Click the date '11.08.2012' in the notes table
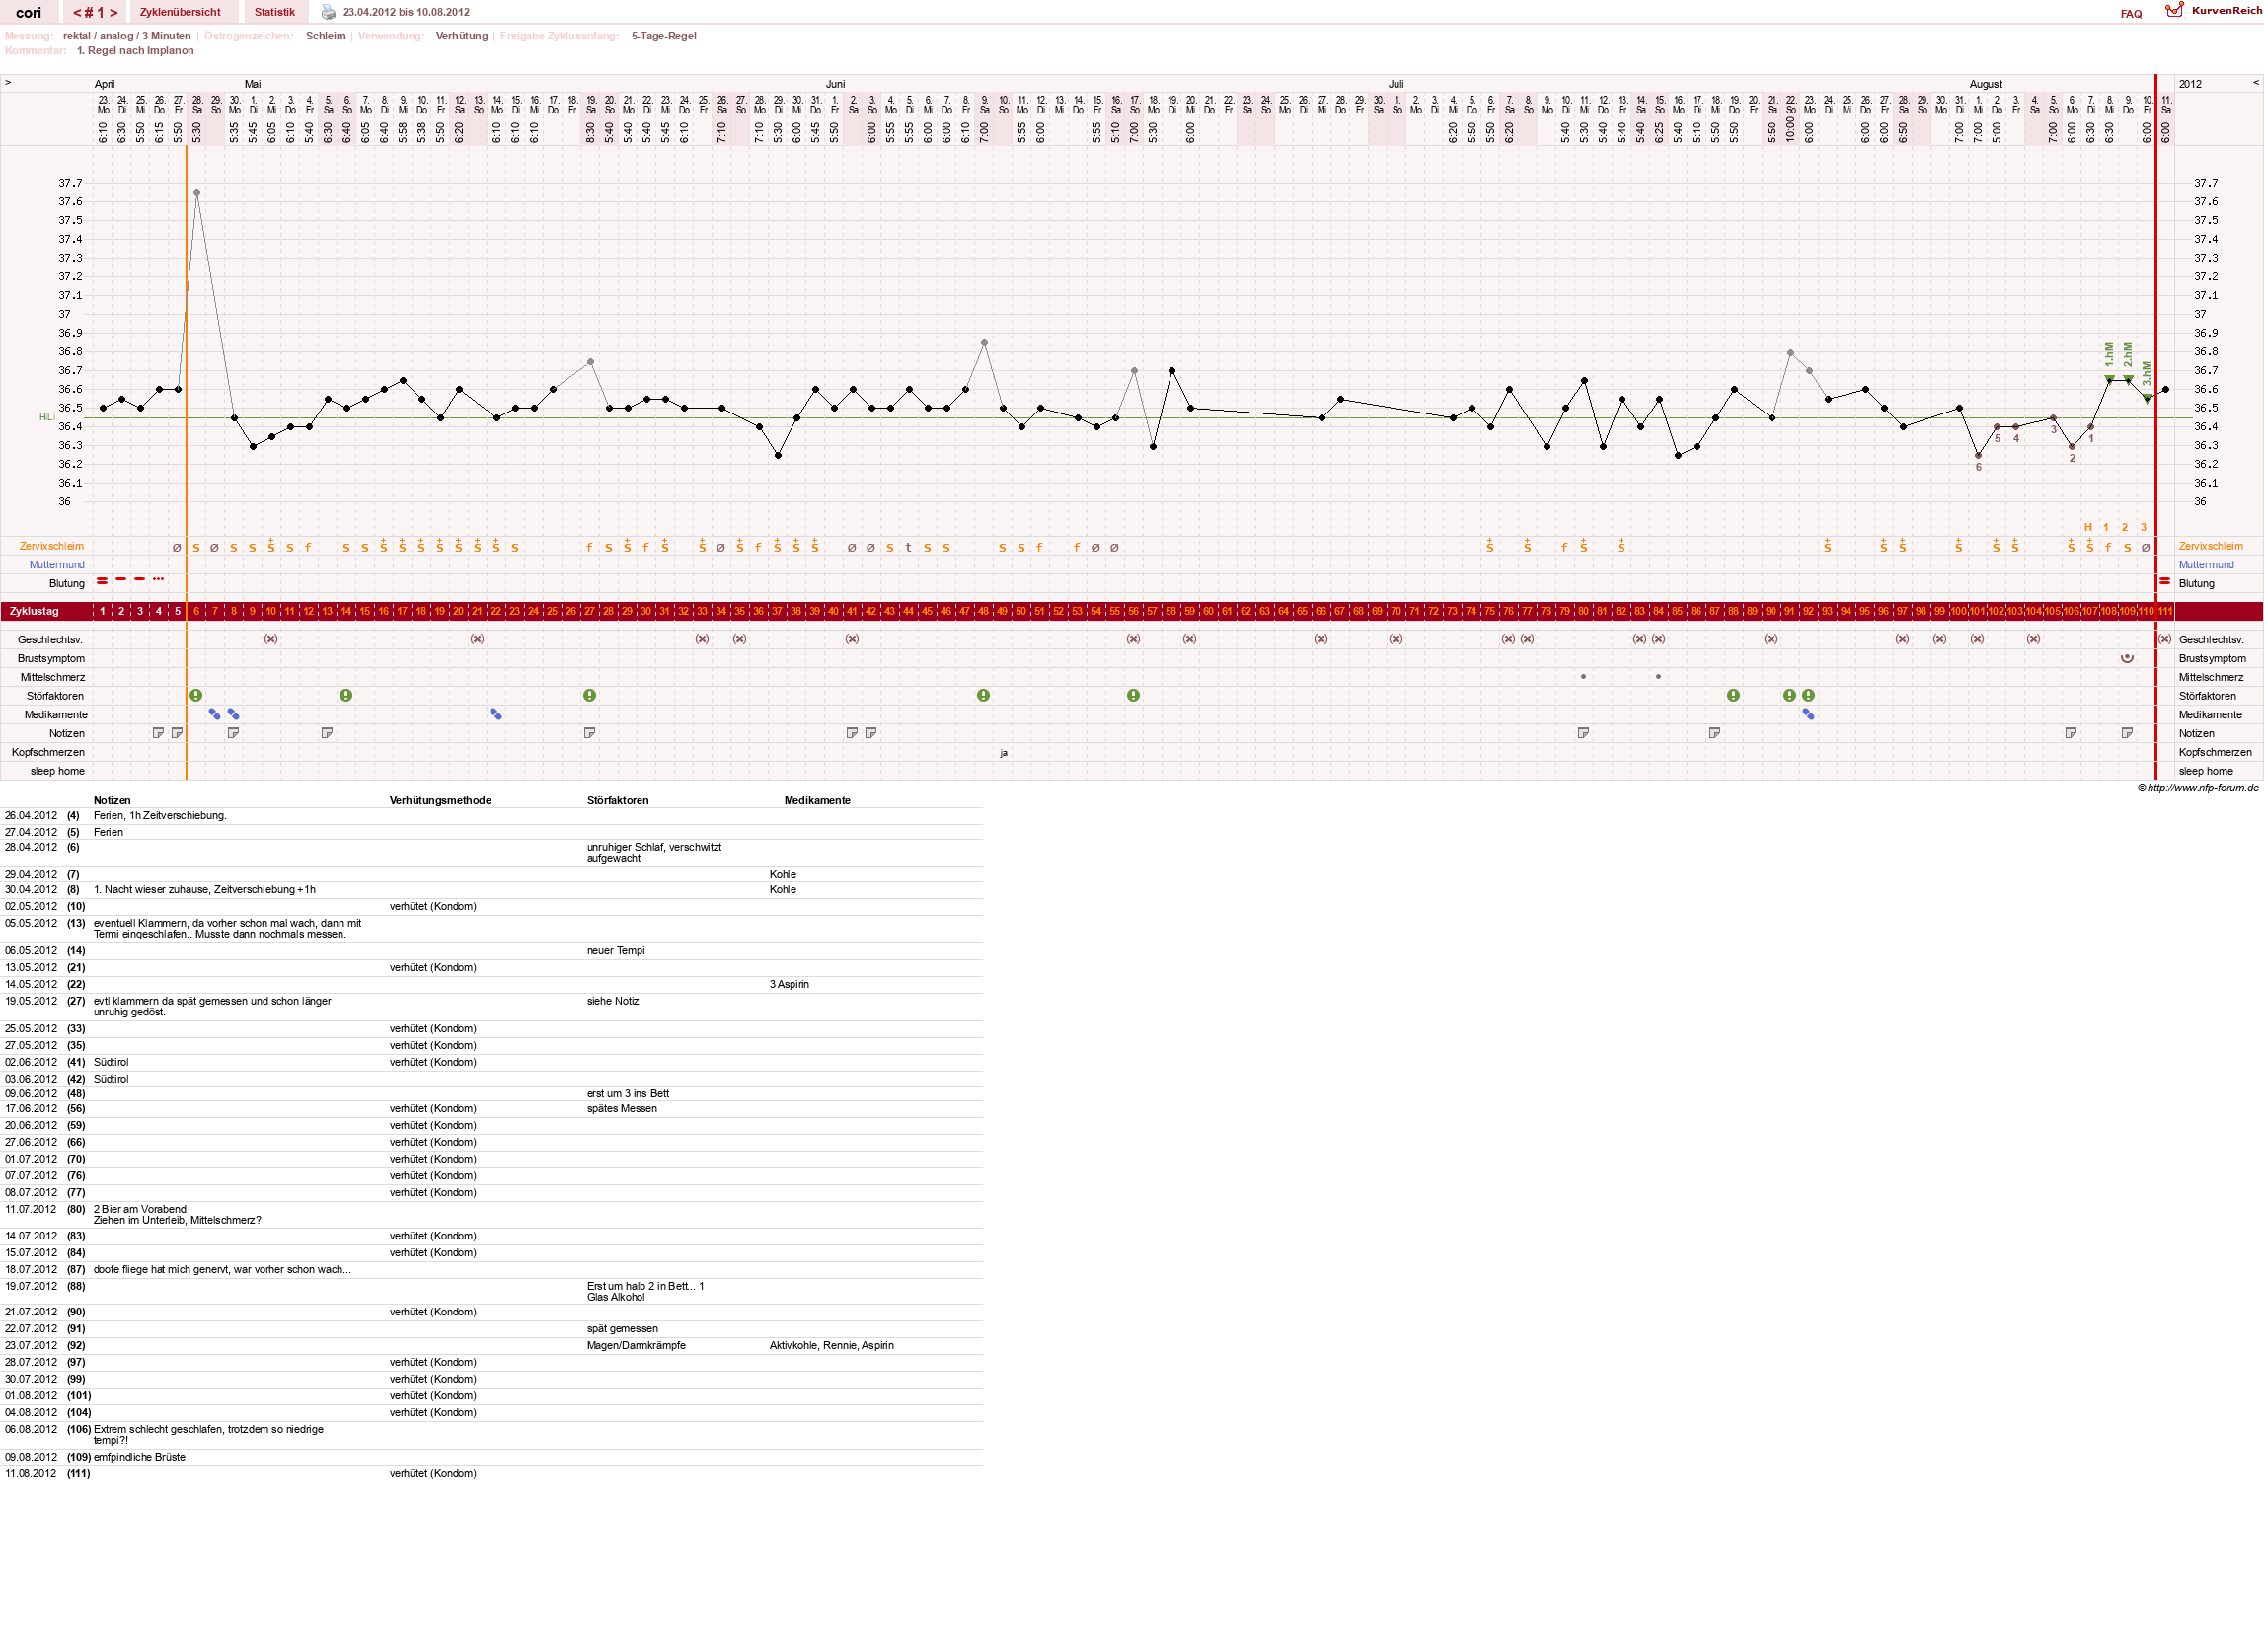Screen dimensions: 2264x1652 pos(31,1474)
